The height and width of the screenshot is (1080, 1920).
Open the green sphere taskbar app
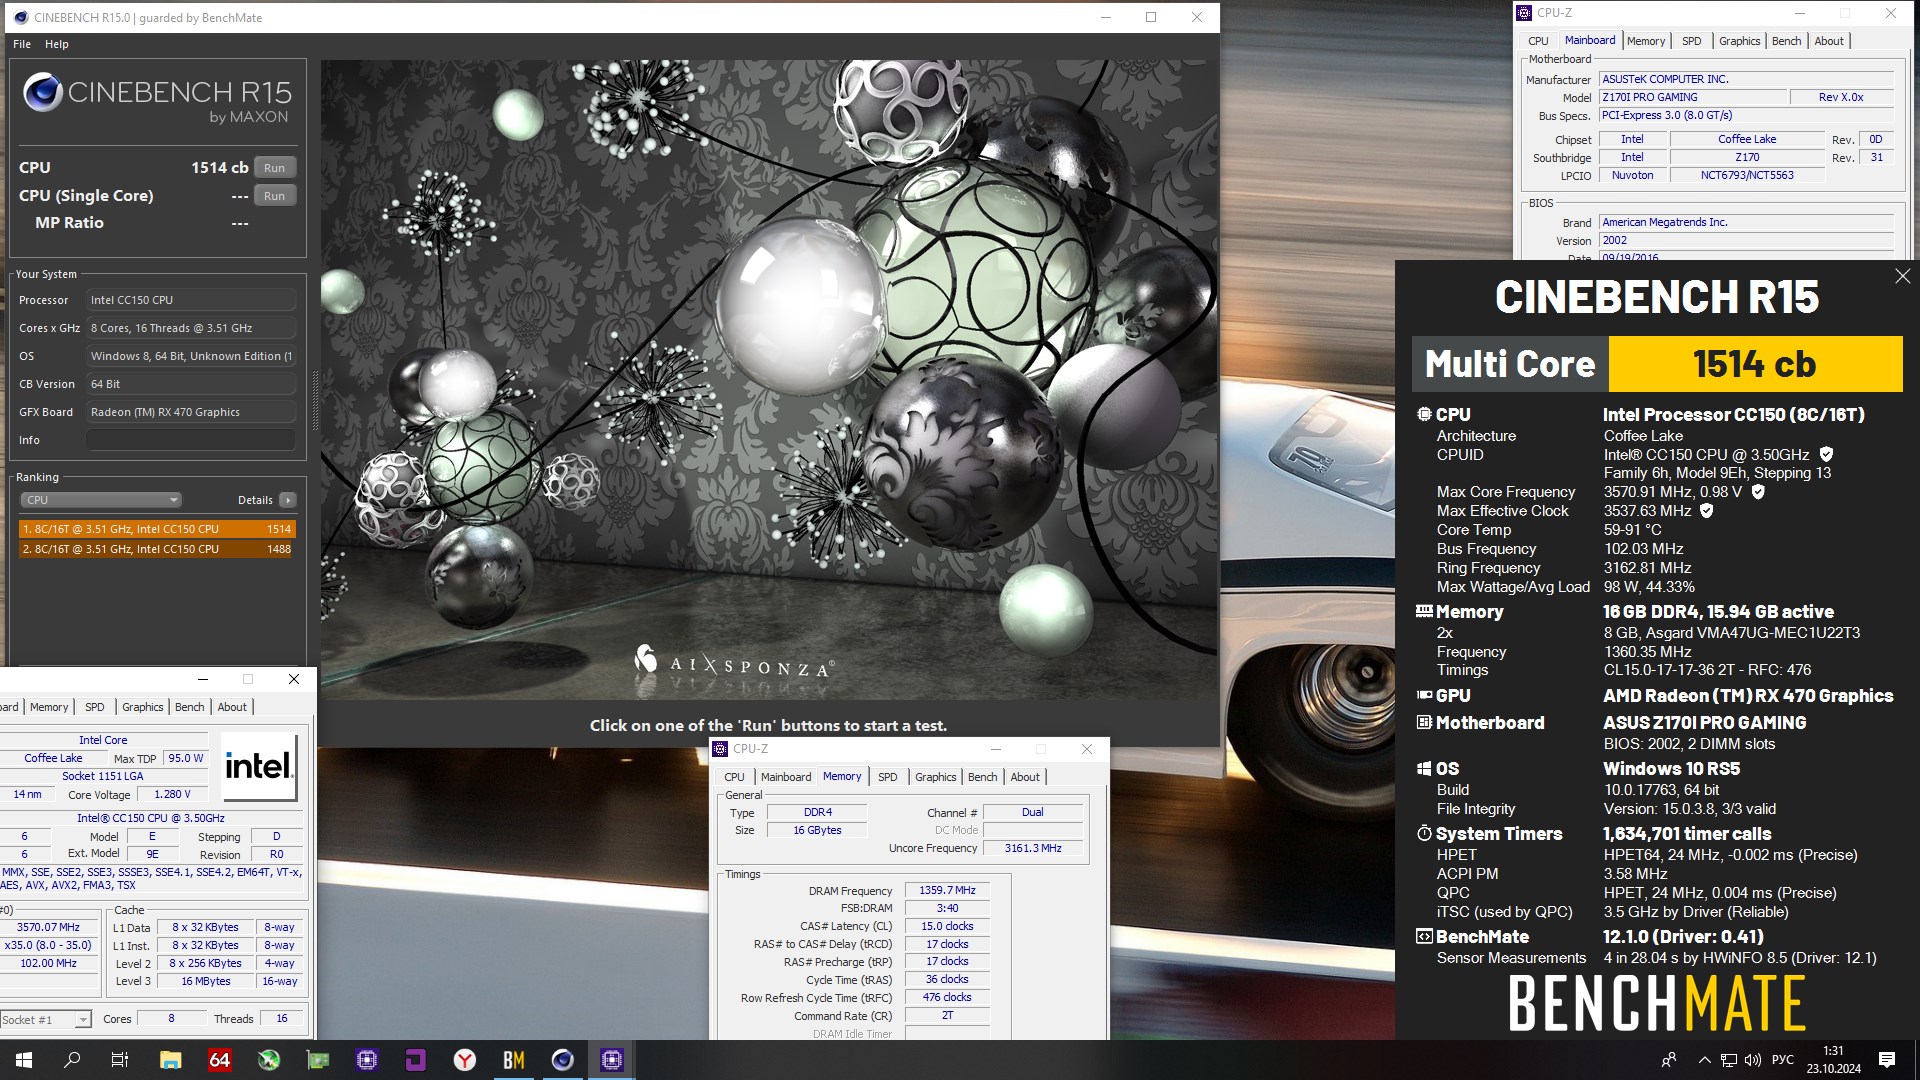tap(268, 1060)
